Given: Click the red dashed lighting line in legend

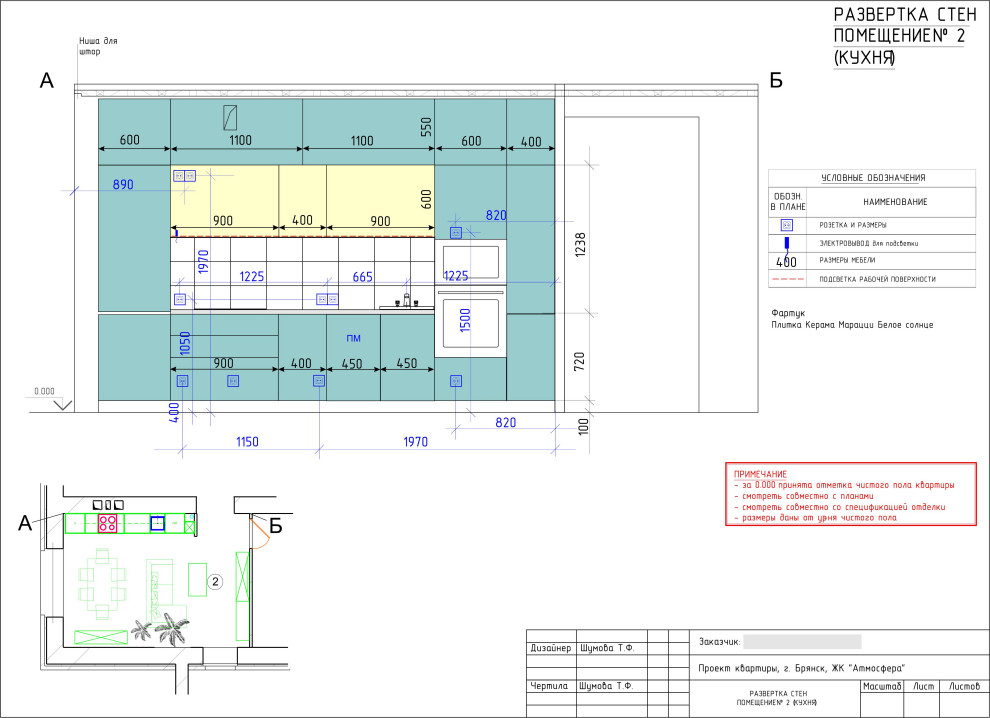Looking at the screenshot, I should (x=787, y=279).
